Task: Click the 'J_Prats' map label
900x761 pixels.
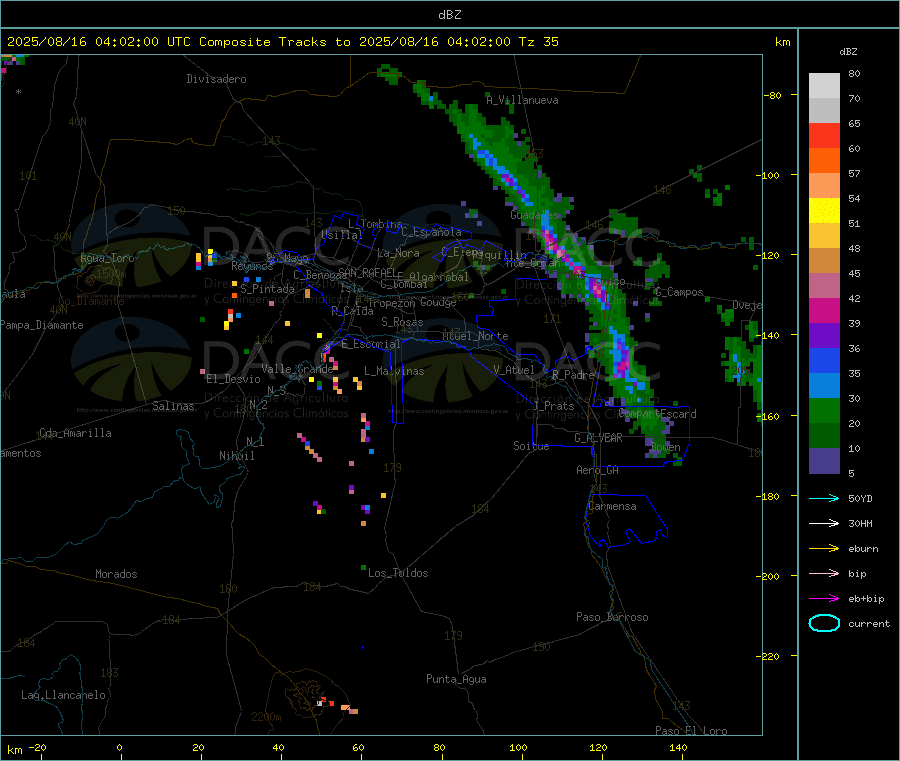Action: point(553,406)
